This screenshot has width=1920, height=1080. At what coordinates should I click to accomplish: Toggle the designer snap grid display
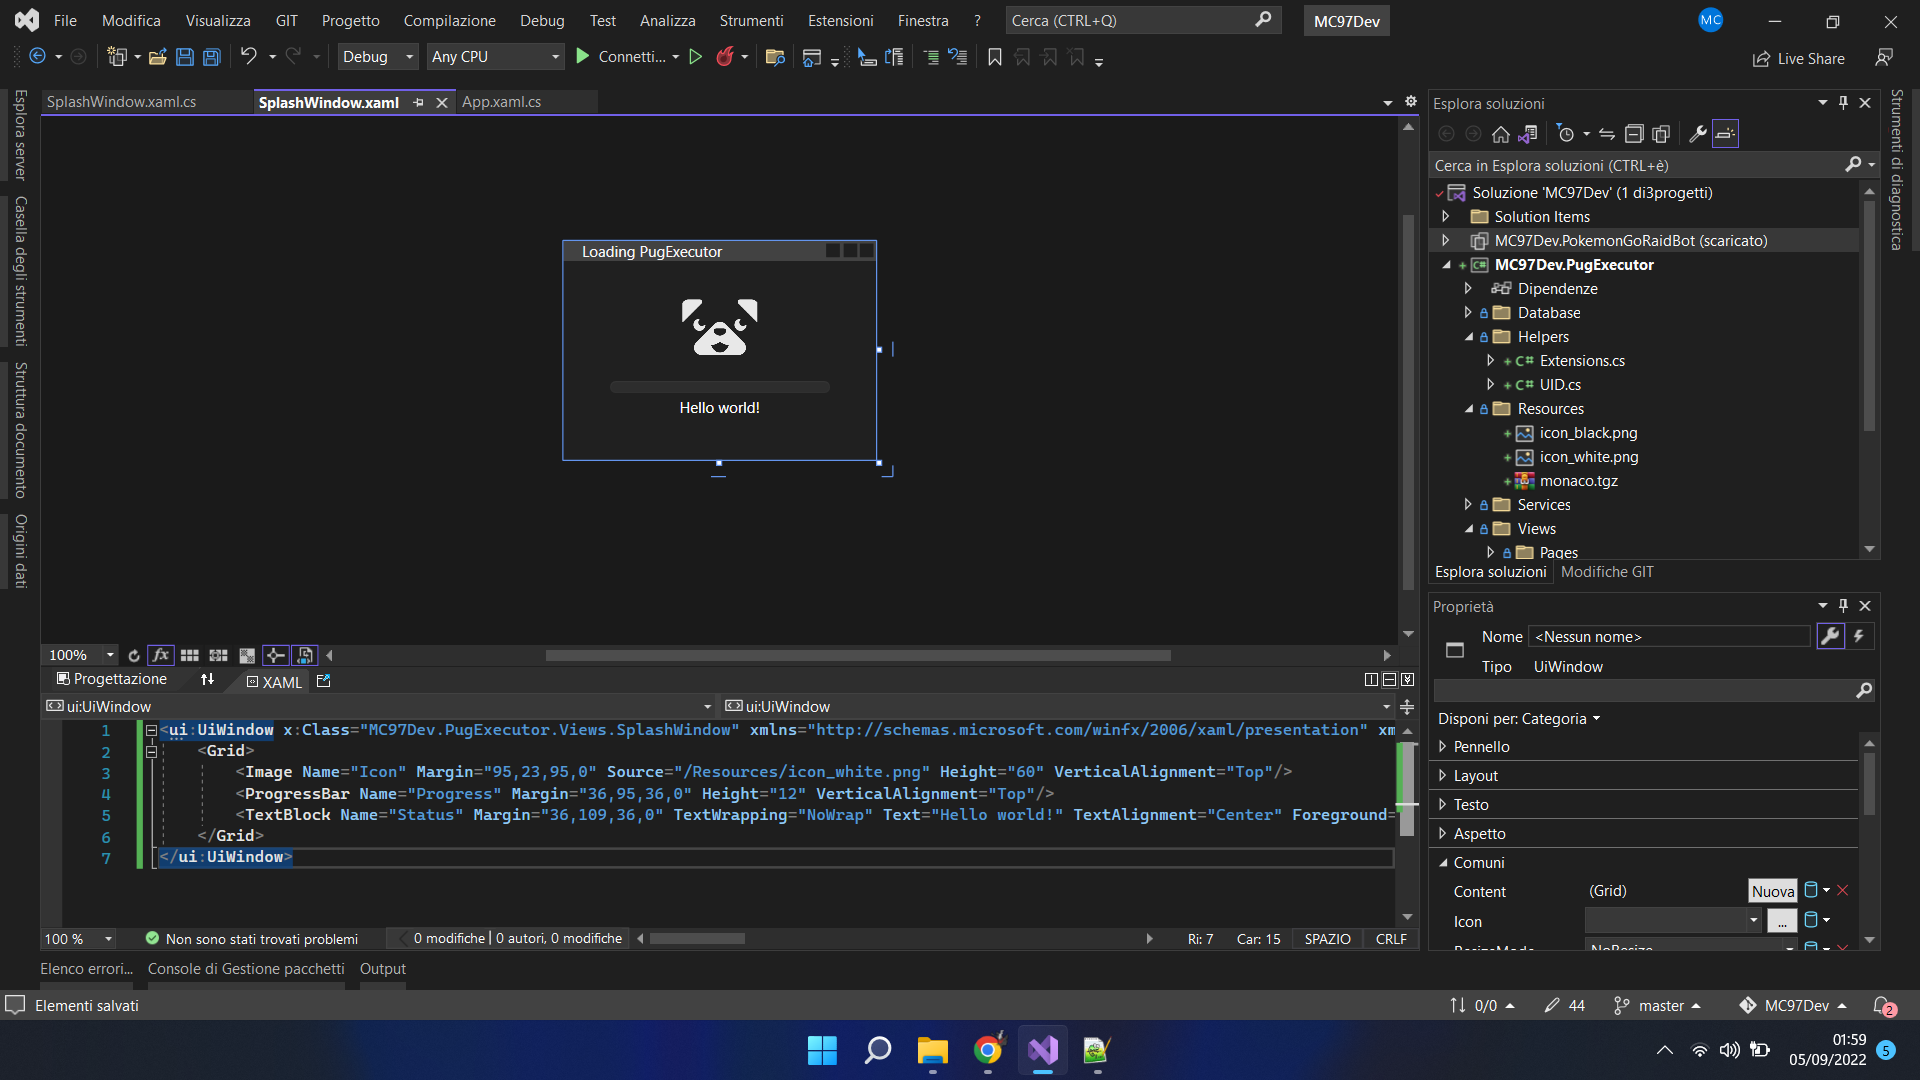coord(190,656)
